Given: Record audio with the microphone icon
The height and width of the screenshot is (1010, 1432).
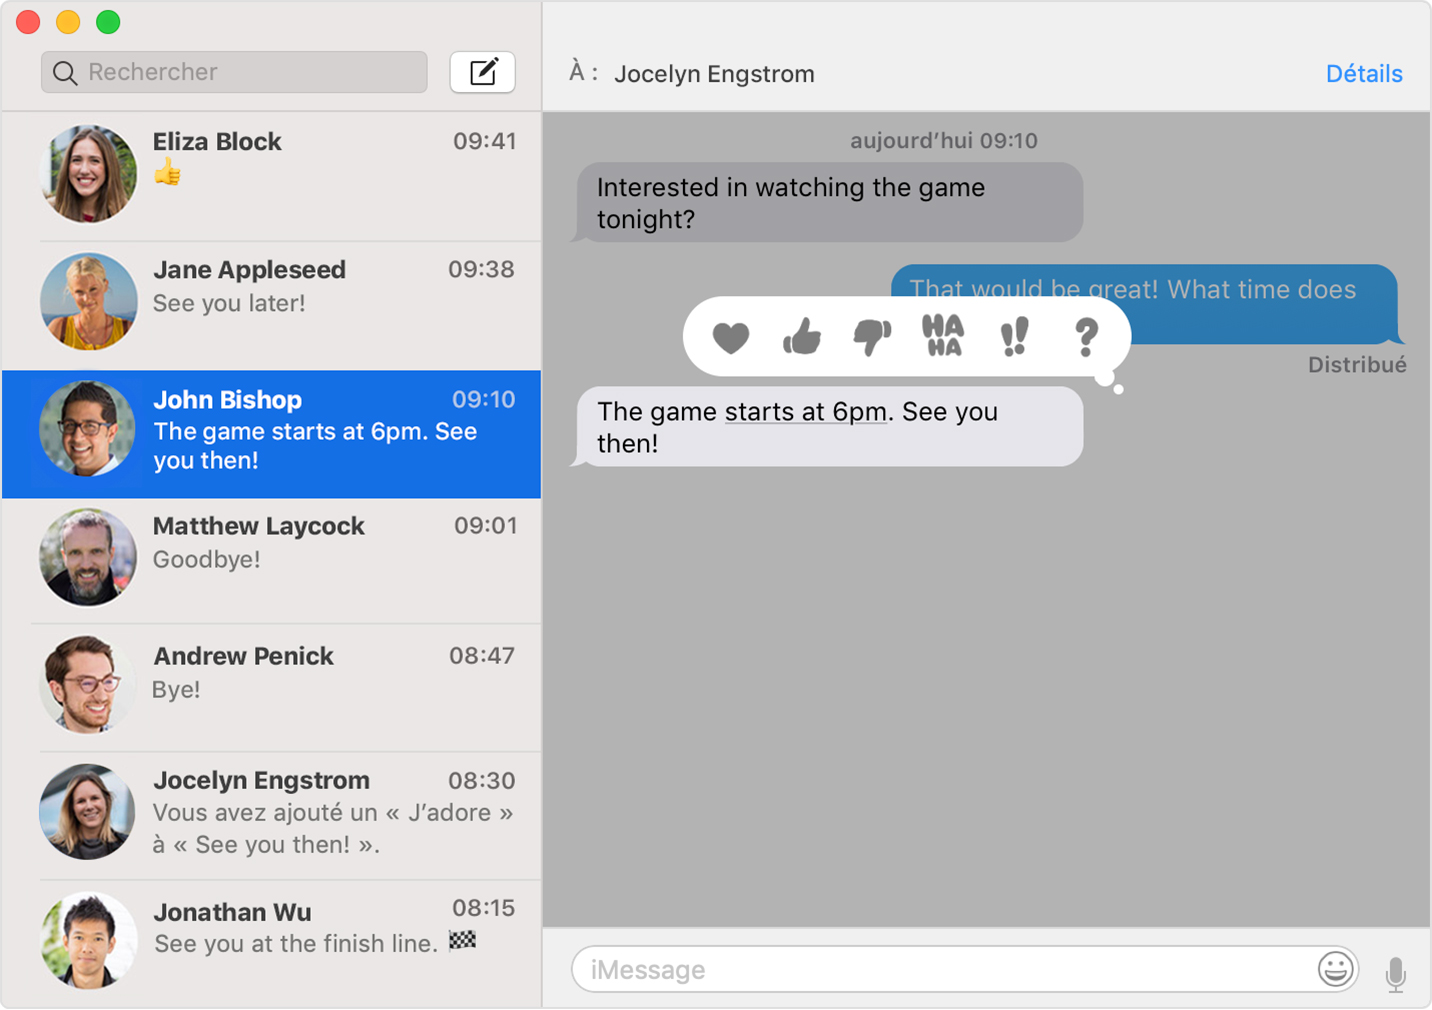Looking at the screenshot, I should 1396,973.
